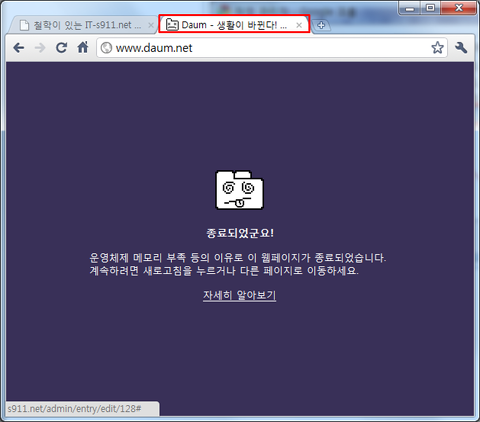The width and height of the screenshot is (480, 422).
Task: Open the home page
Action: (x=83, y=47)
